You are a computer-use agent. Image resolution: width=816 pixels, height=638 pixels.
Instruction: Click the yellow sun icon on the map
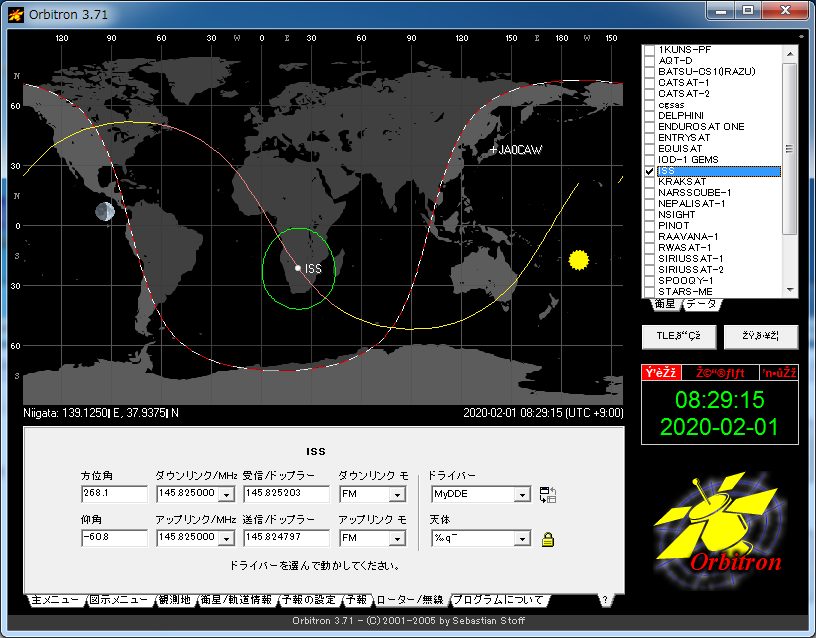(x=578, y=260)
